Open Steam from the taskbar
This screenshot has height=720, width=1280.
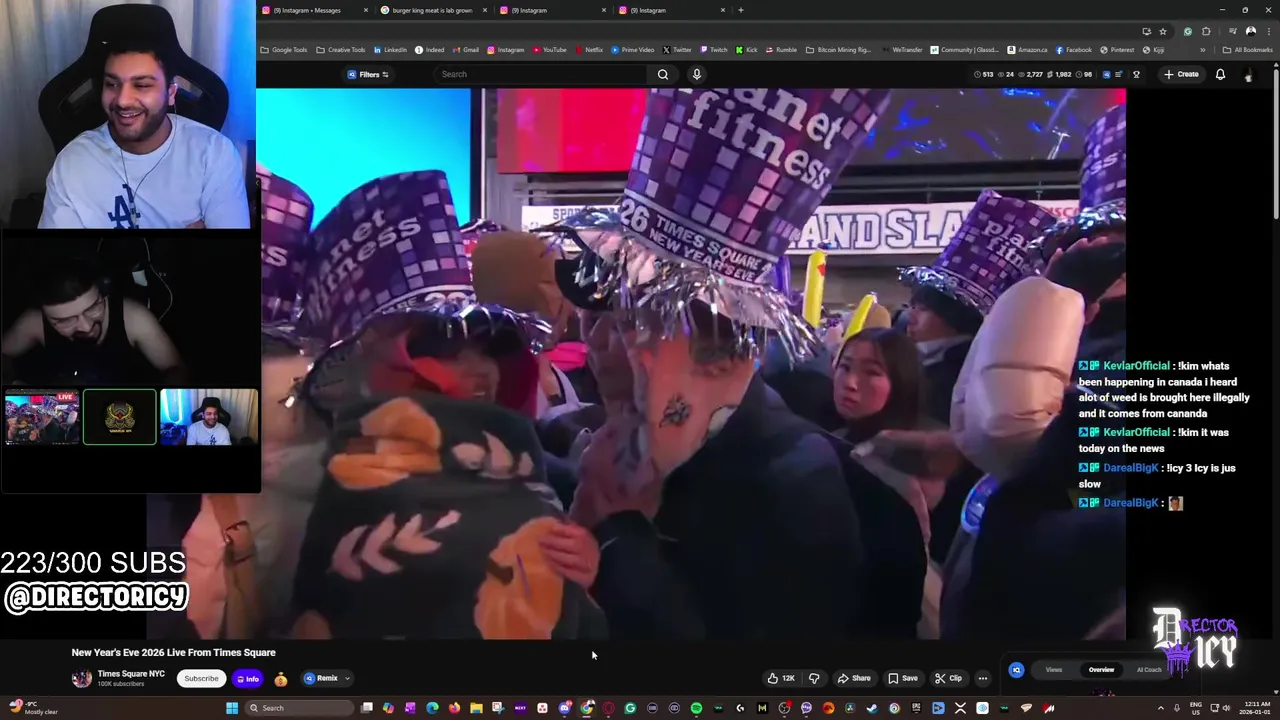click(872, 708)
